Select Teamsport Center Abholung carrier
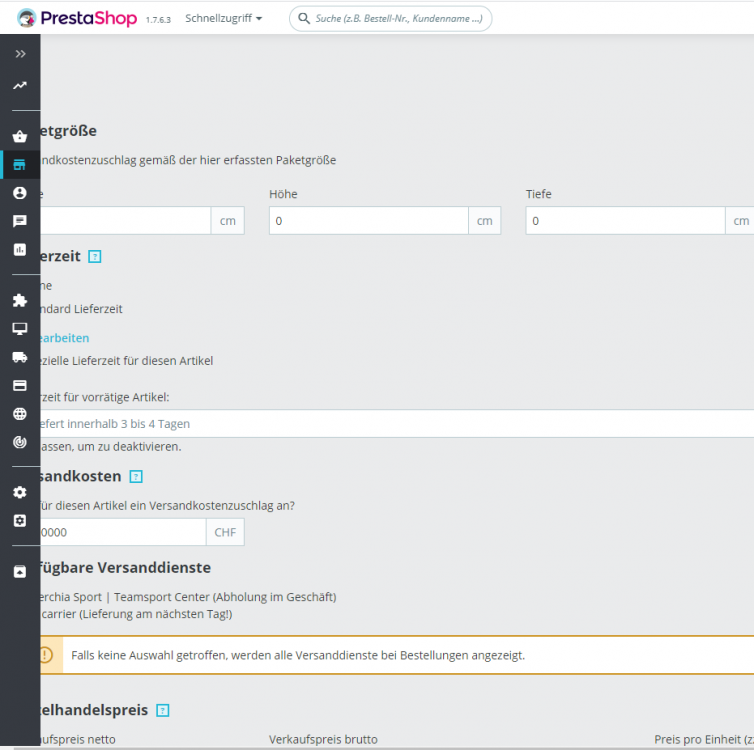 point(188,597)
